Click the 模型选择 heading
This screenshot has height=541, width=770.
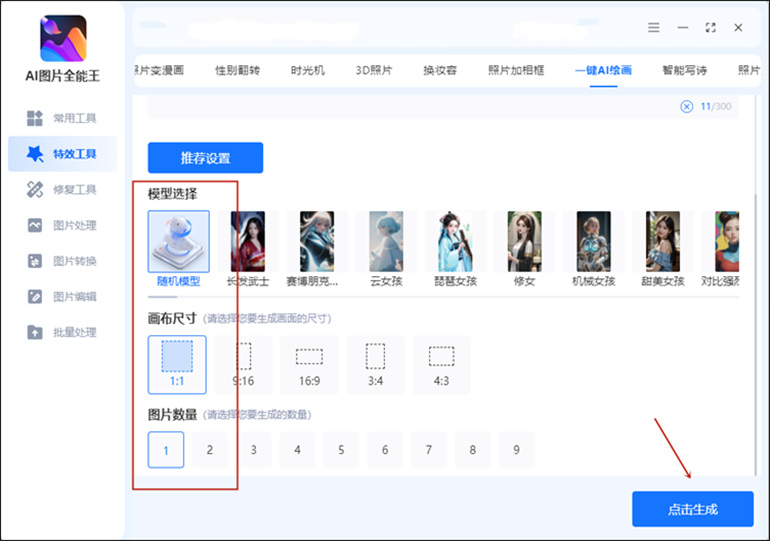[172, 194]
